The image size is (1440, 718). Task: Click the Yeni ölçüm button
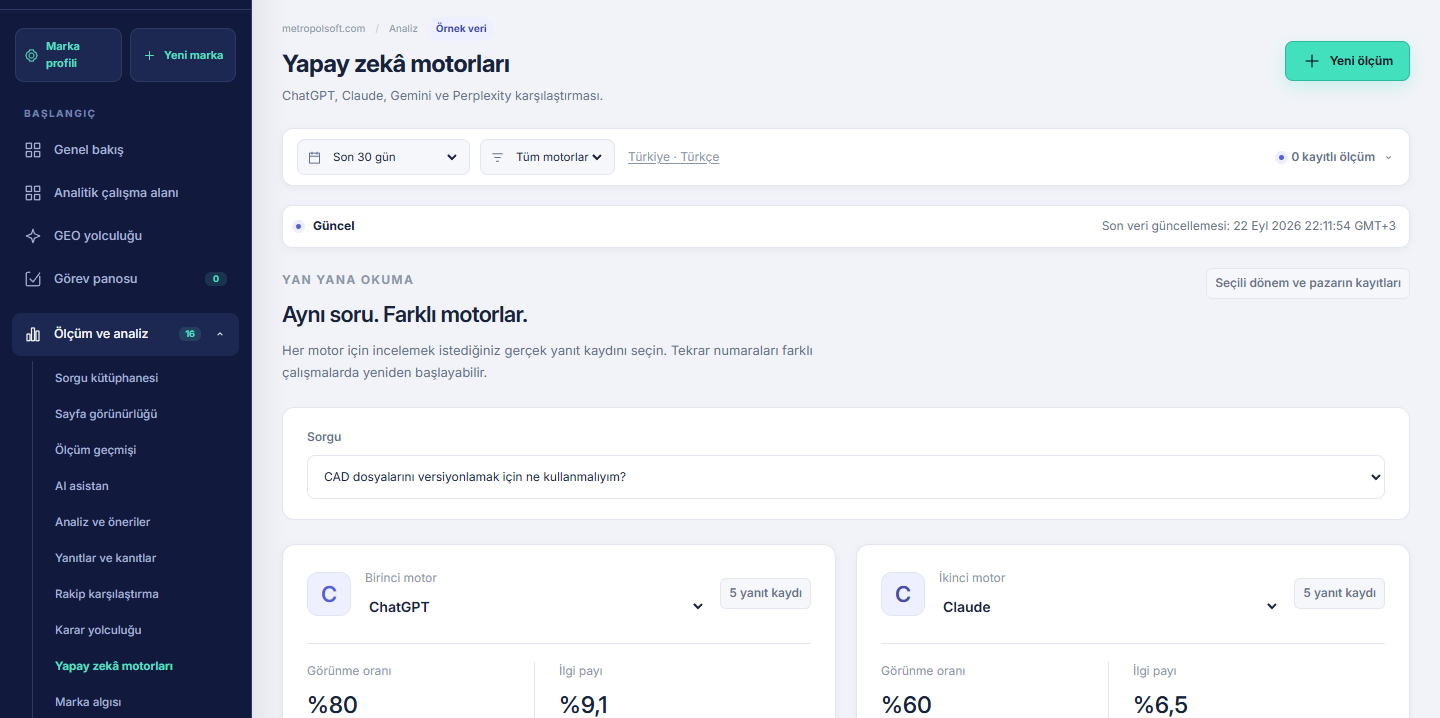[1347, 61]
